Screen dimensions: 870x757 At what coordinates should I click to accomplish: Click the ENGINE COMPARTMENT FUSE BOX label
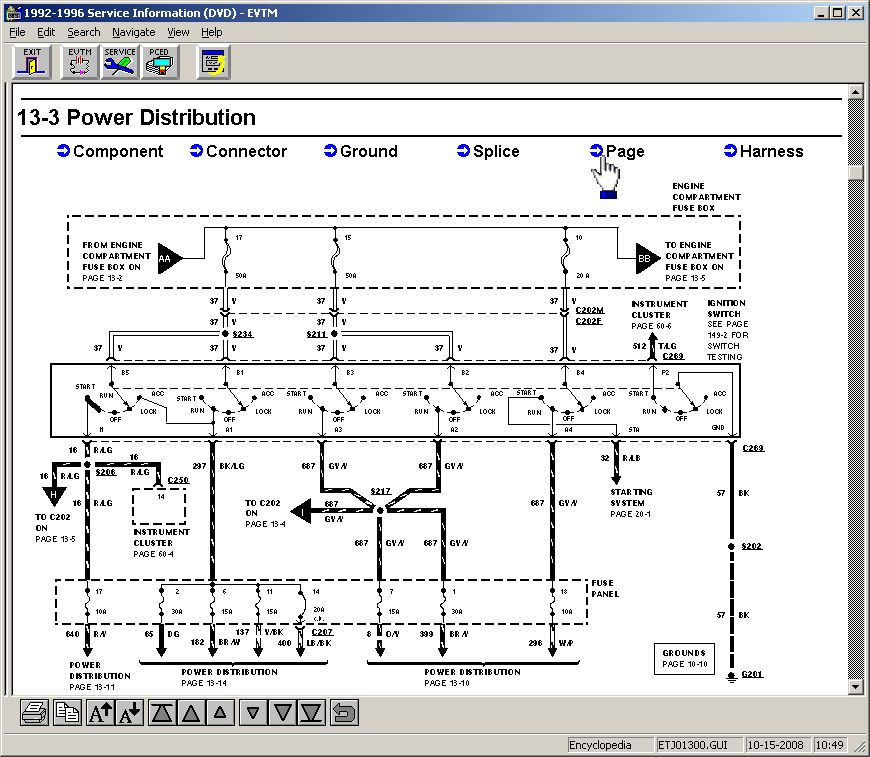pos(706,197)
